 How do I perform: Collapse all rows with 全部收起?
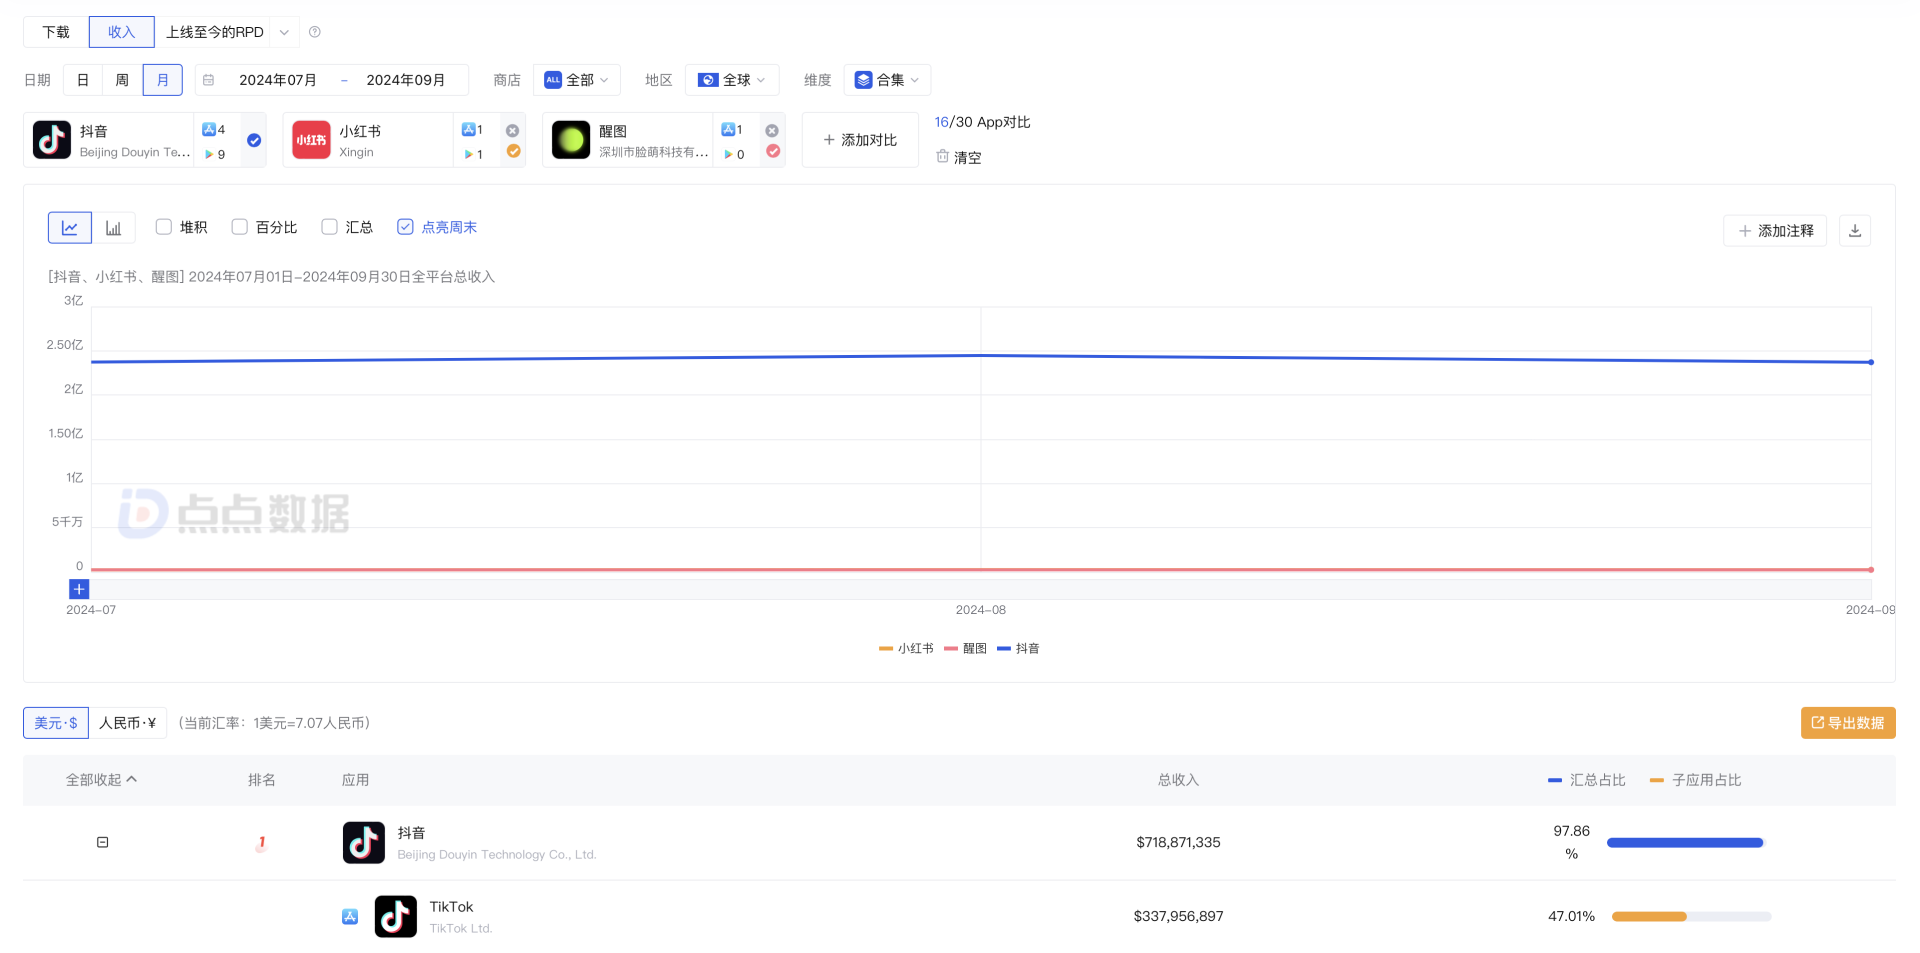point(101,780)
